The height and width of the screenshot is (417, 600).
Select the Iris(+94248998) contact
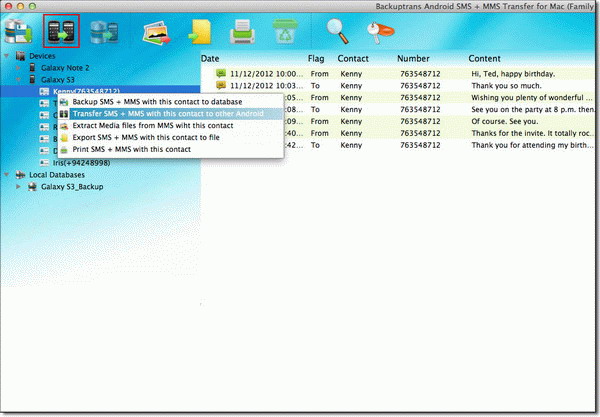coord(82,163)
